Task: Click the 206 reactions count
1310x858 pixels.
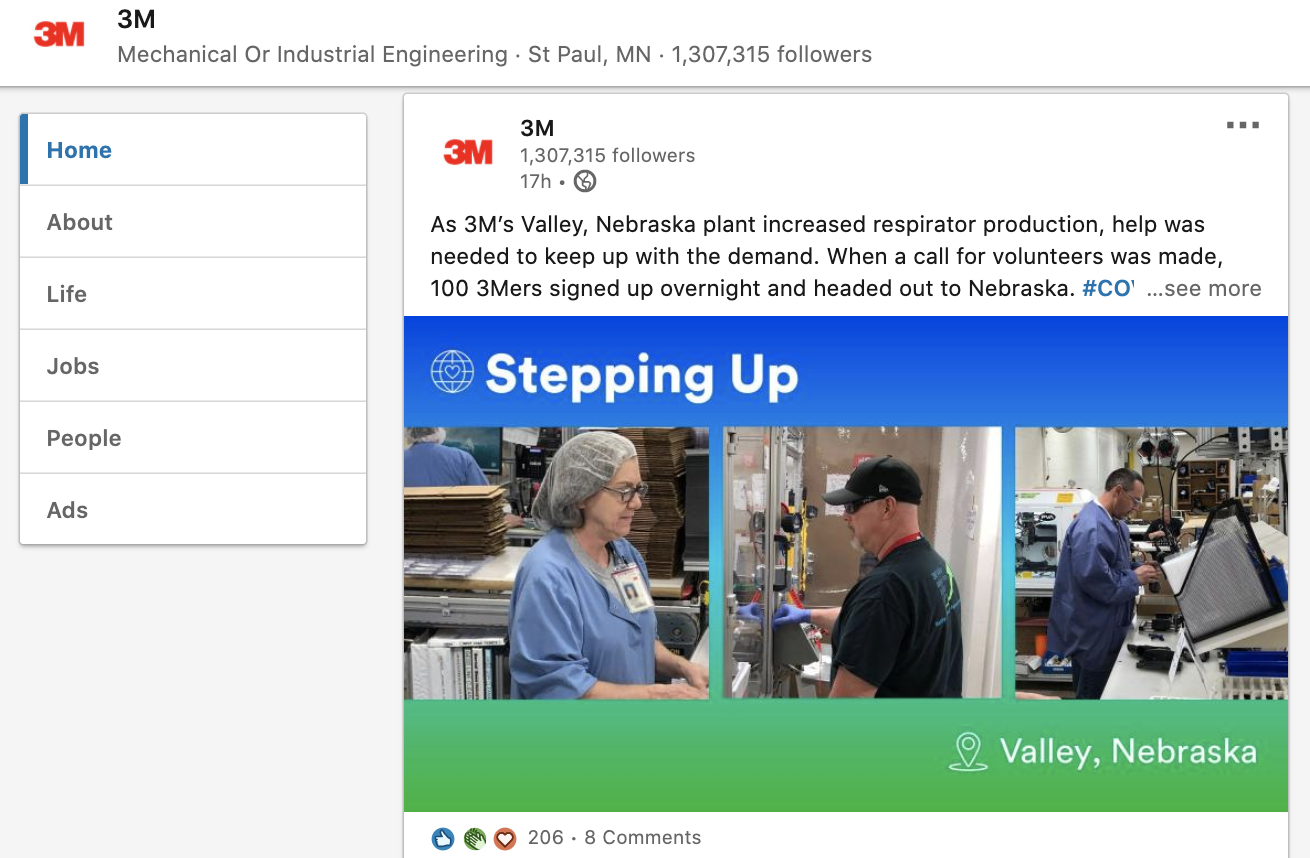Action: click(x=545, y=838)
